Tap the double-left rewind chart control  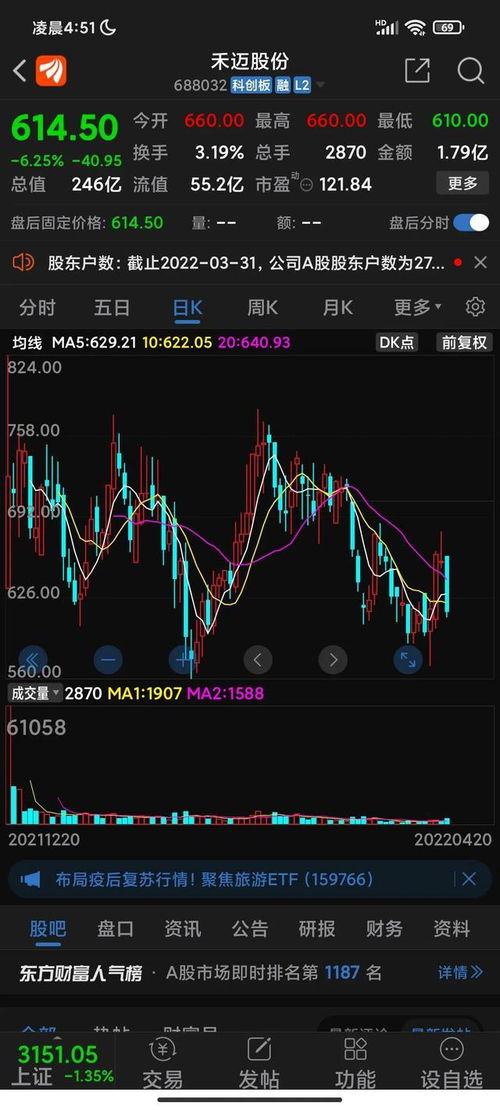[33, 660]
